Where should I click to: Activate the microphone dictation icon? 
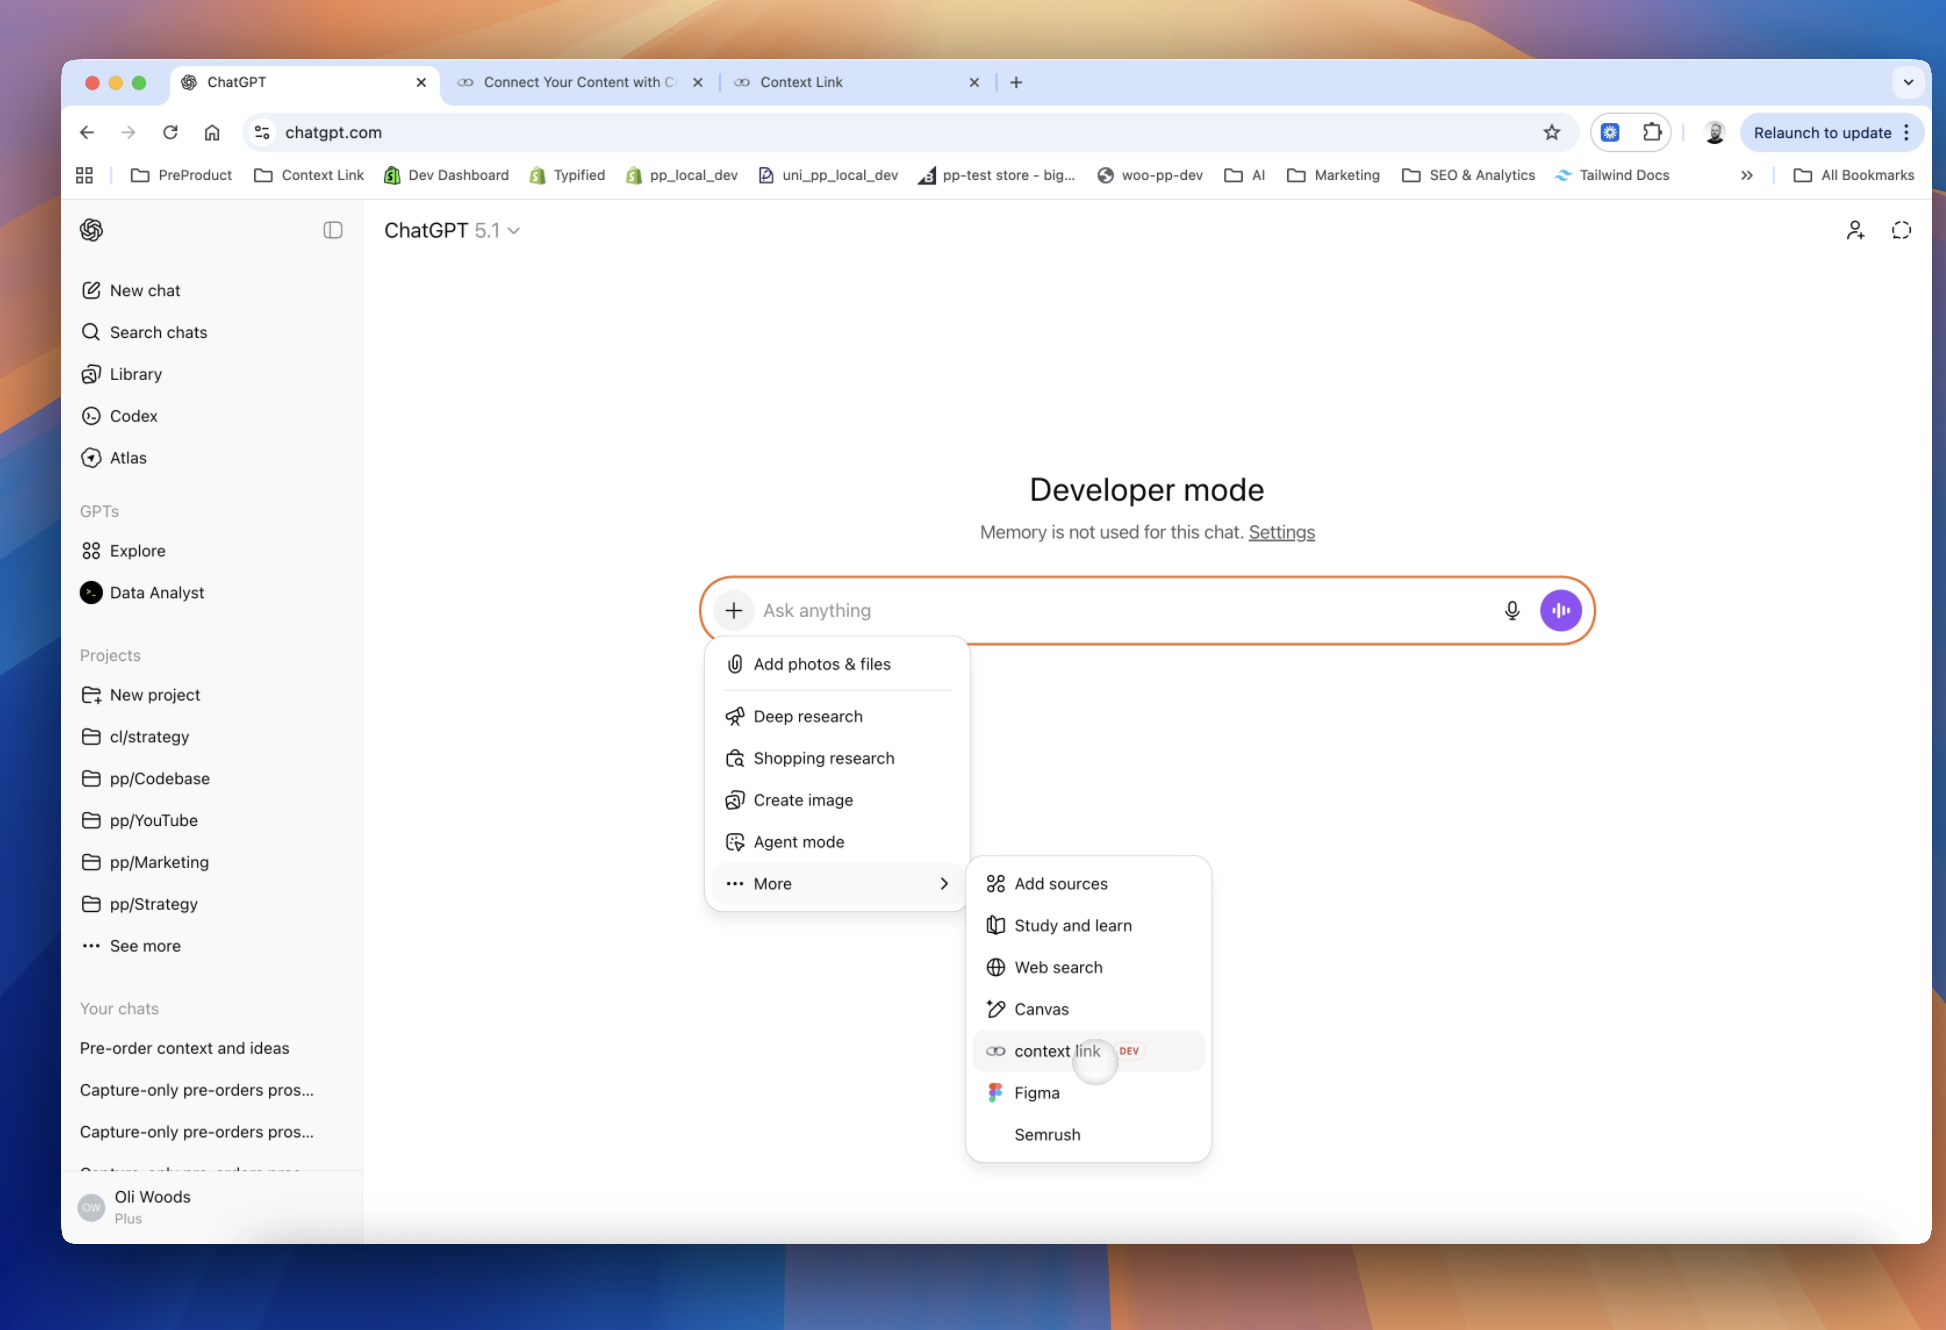click(1512, 610)
